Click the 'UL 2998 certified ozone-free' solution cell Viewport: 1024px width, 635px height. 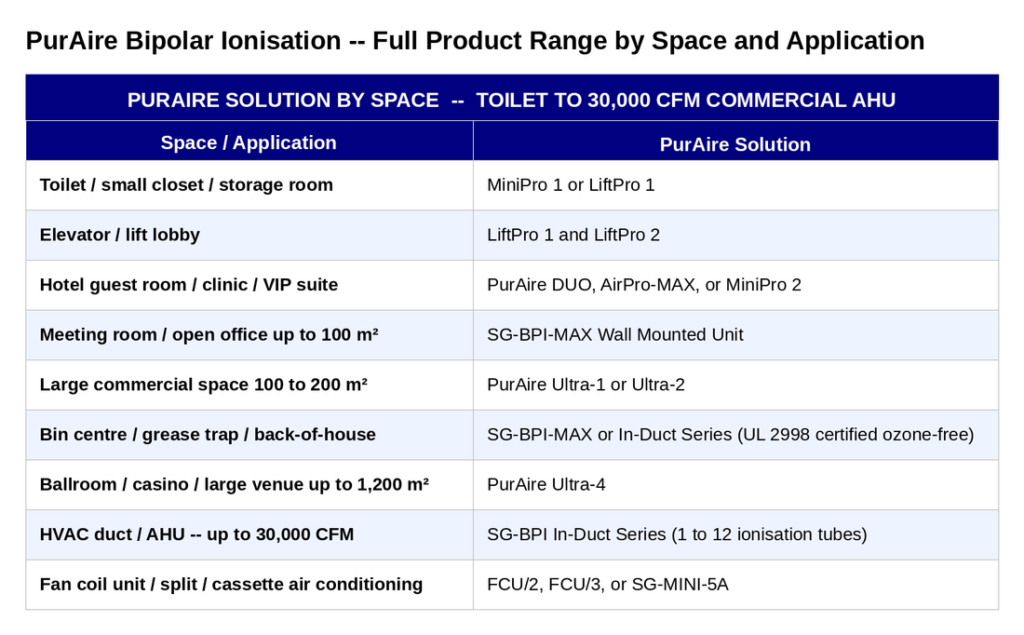pyautogui.click(x=735, y=435)
